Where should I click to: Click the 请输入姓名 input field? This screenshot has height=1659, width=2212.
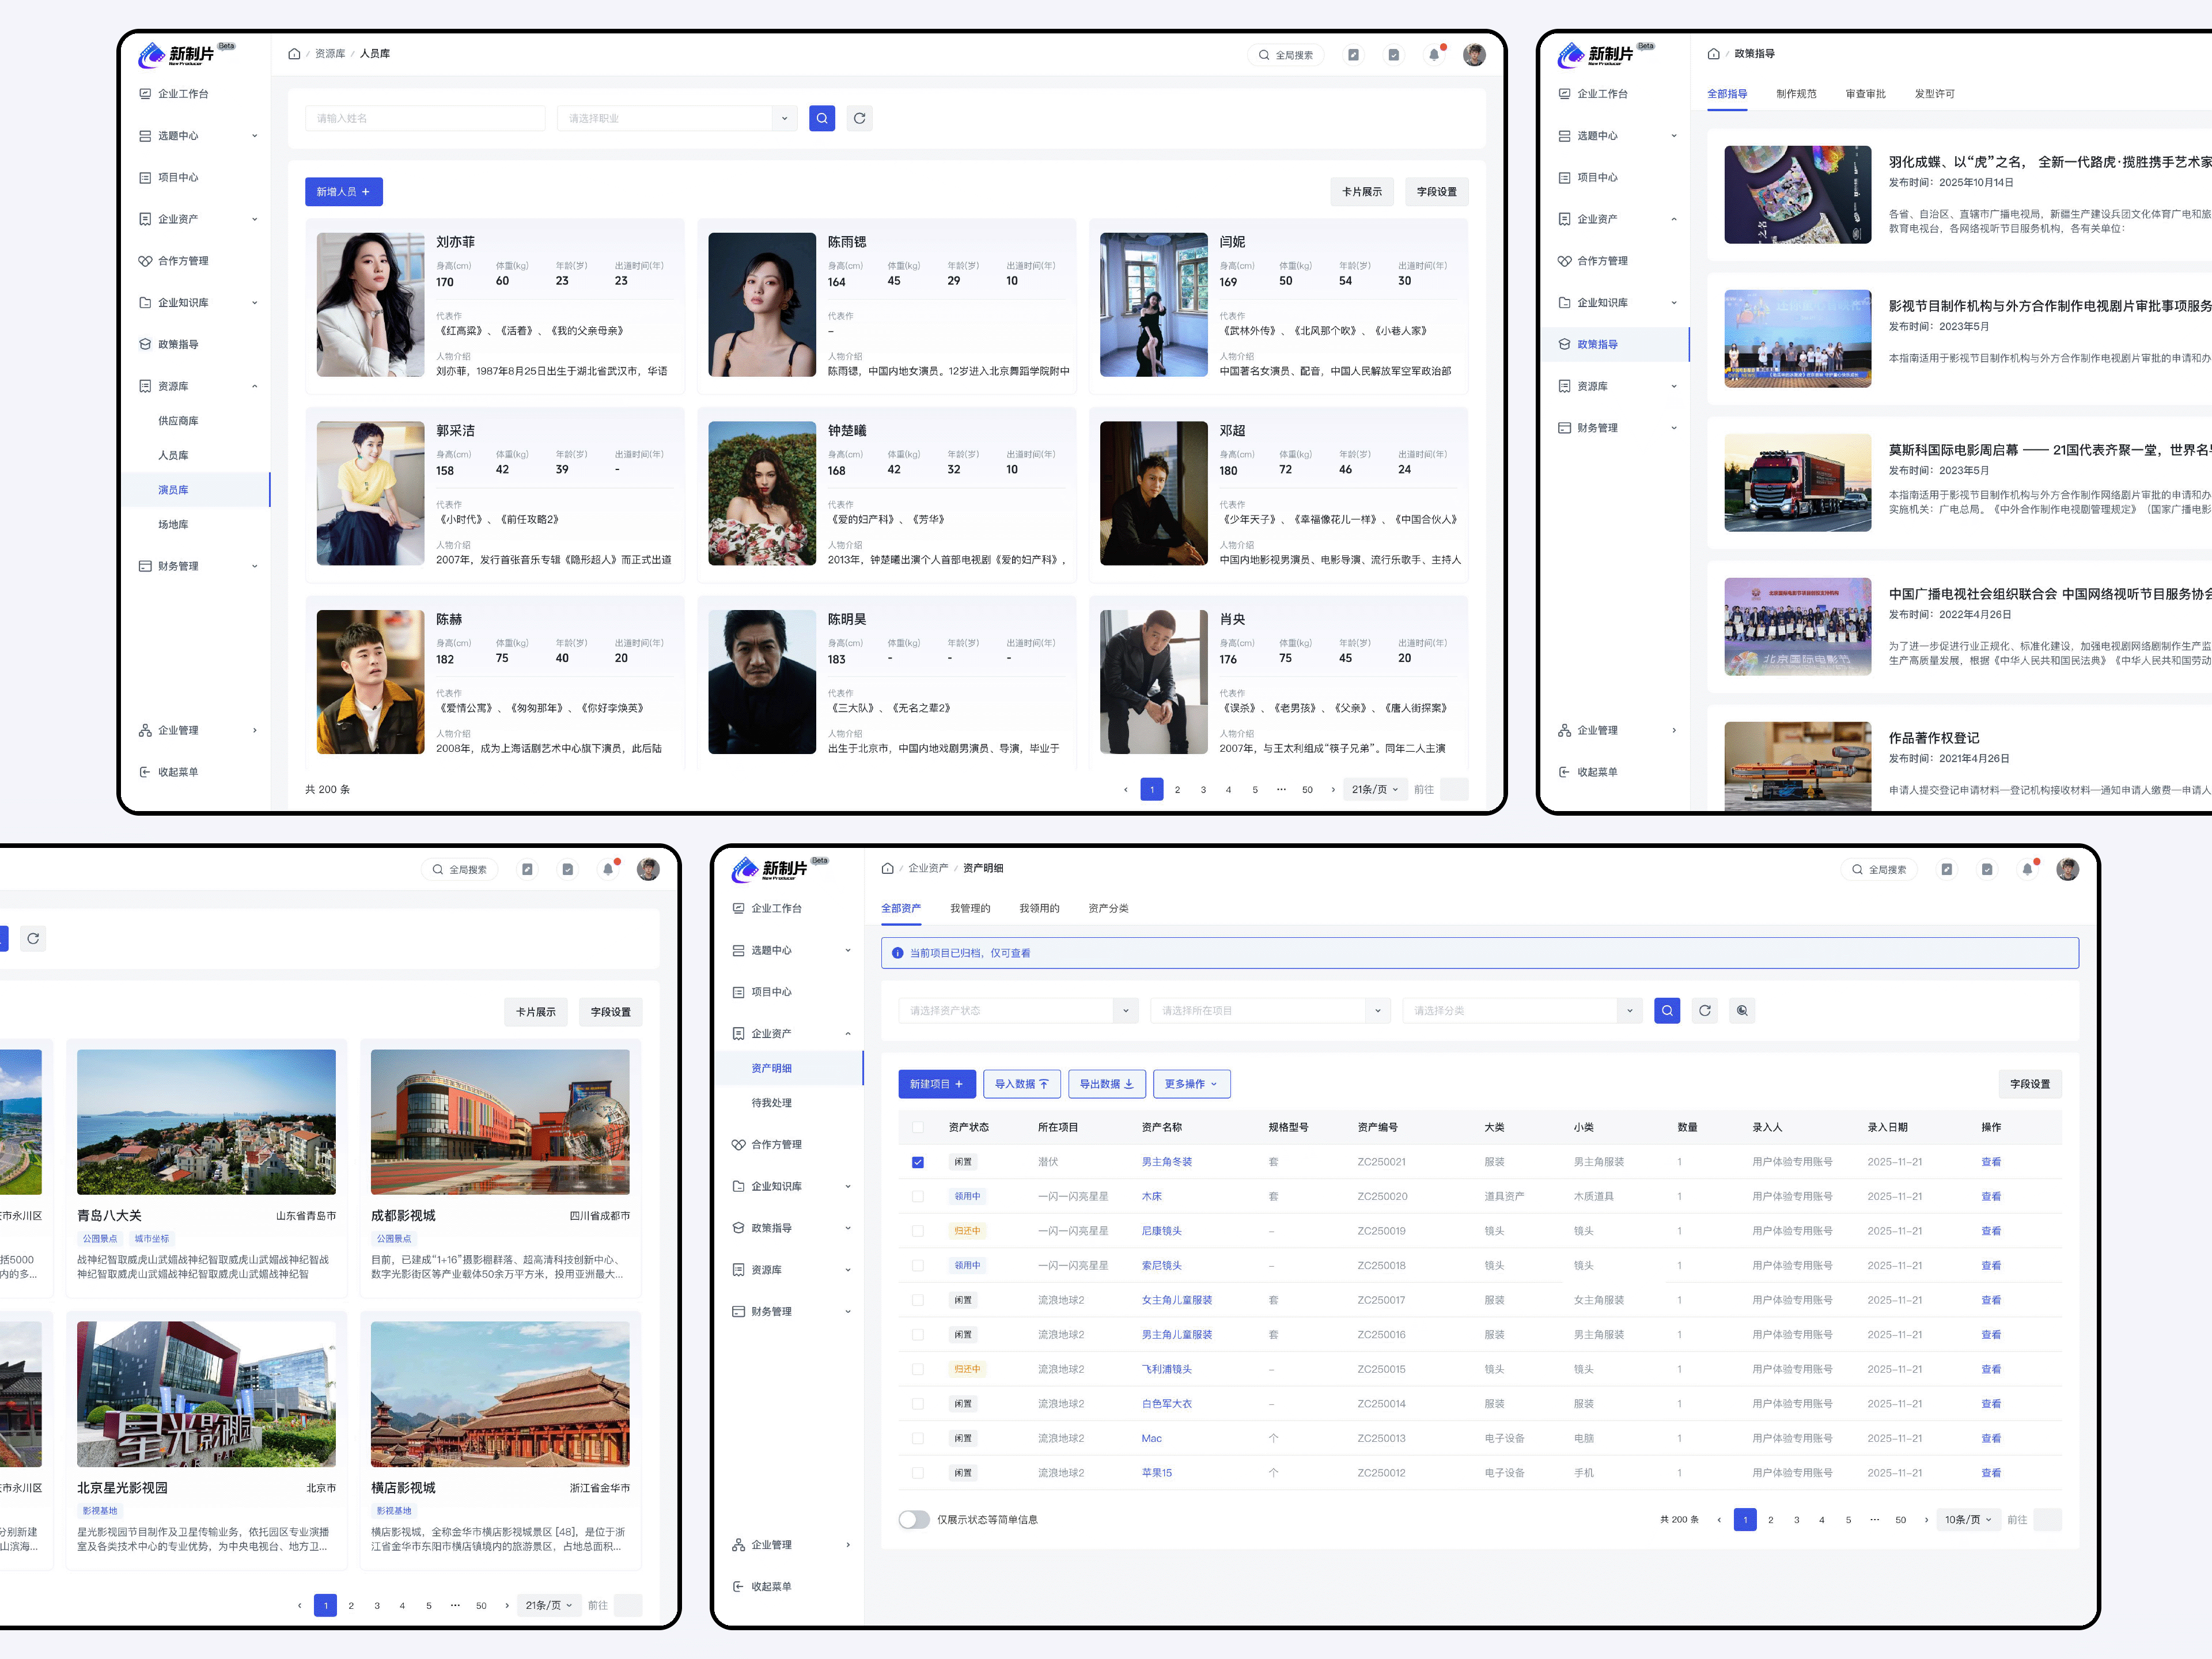[x=425, y=118]
